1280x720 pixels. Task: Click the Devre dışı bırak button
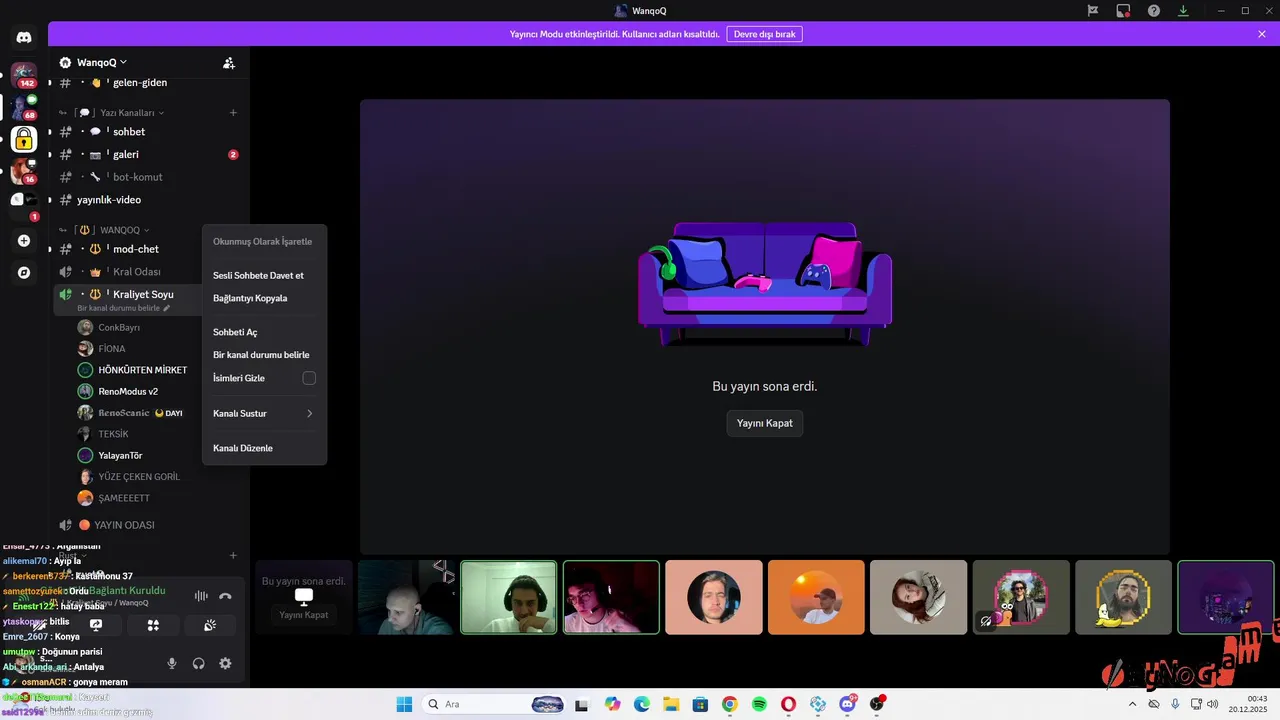coord(764,34)
